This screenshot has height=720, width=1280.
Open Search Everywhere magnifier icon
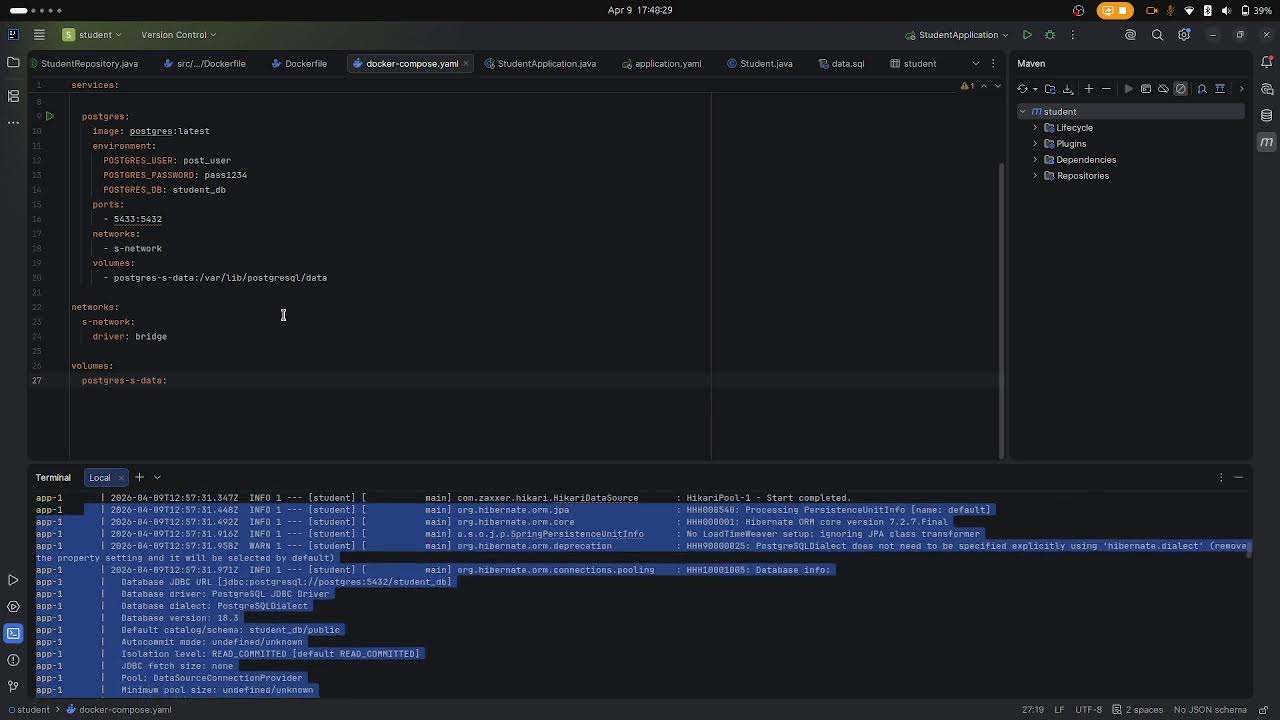pyautogui.click(x=1158, y=35)
